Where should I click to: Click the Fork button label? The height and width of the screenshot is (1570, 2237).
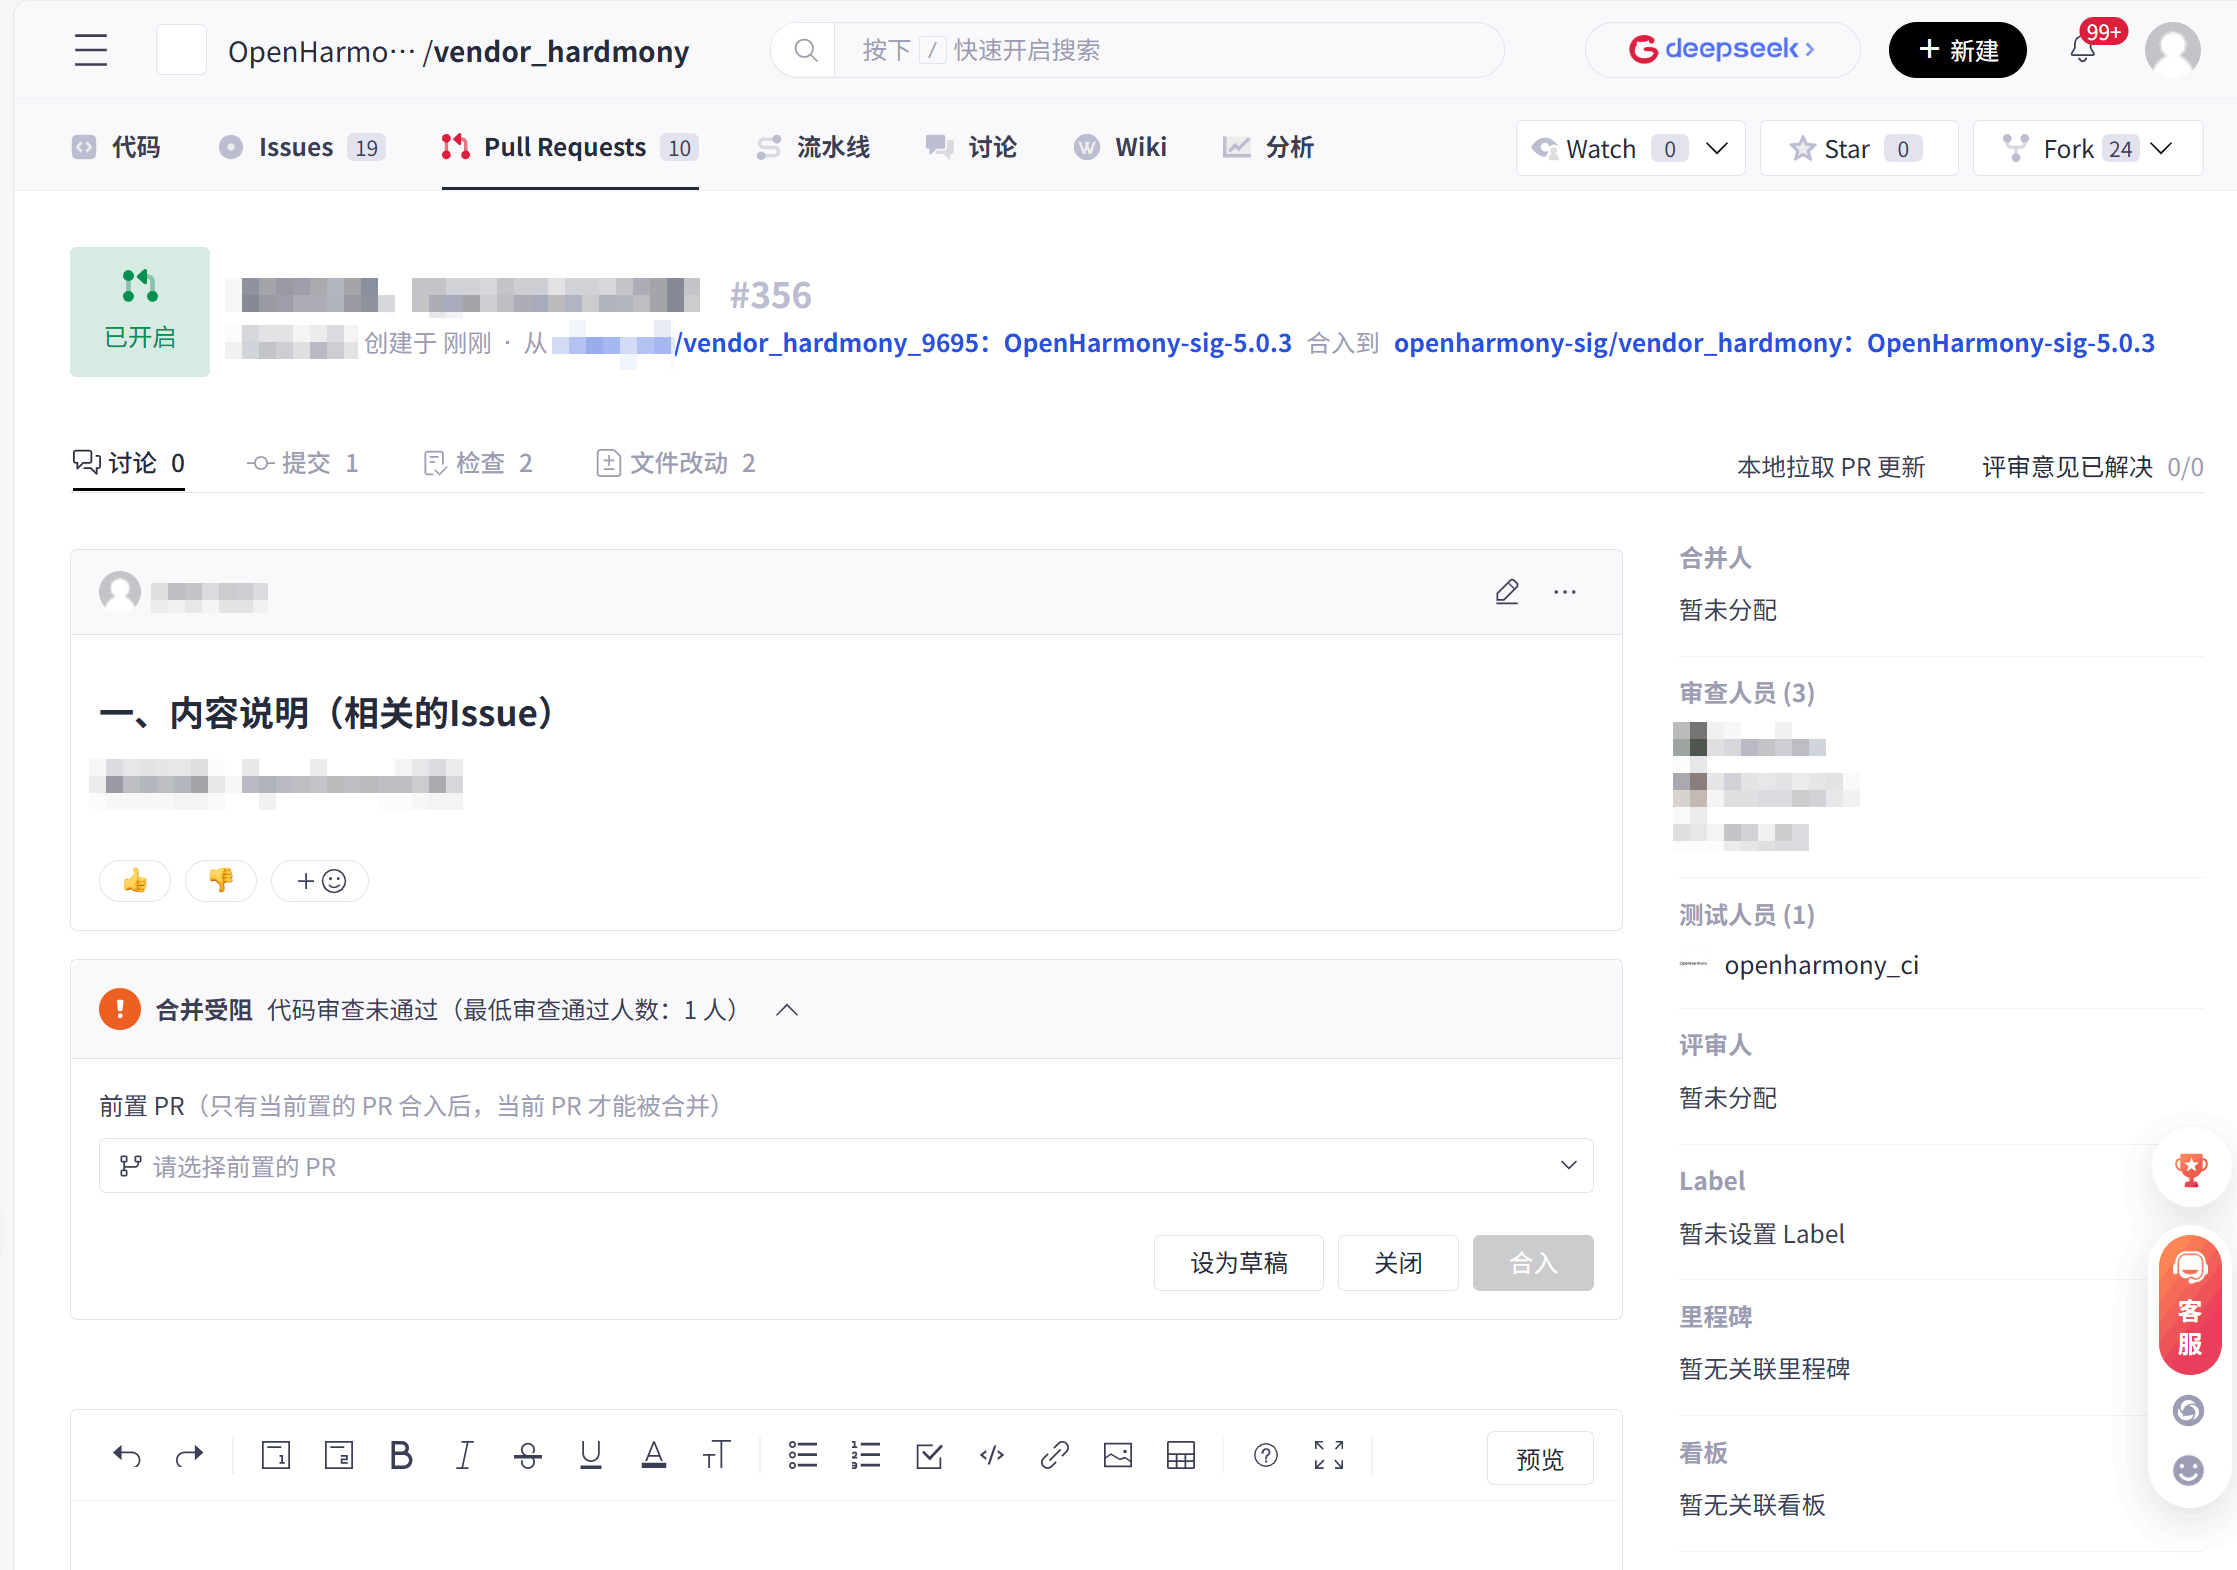[x=2069, y=149]
